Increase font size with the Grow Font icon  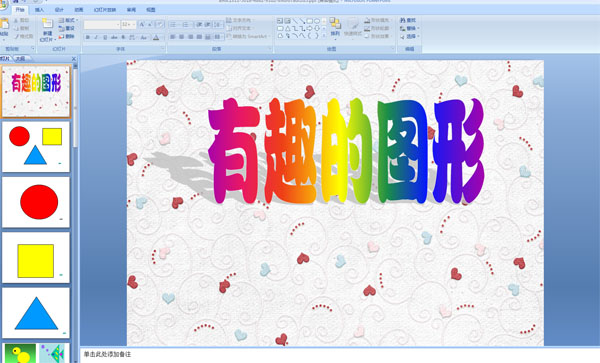pos(142,24)
